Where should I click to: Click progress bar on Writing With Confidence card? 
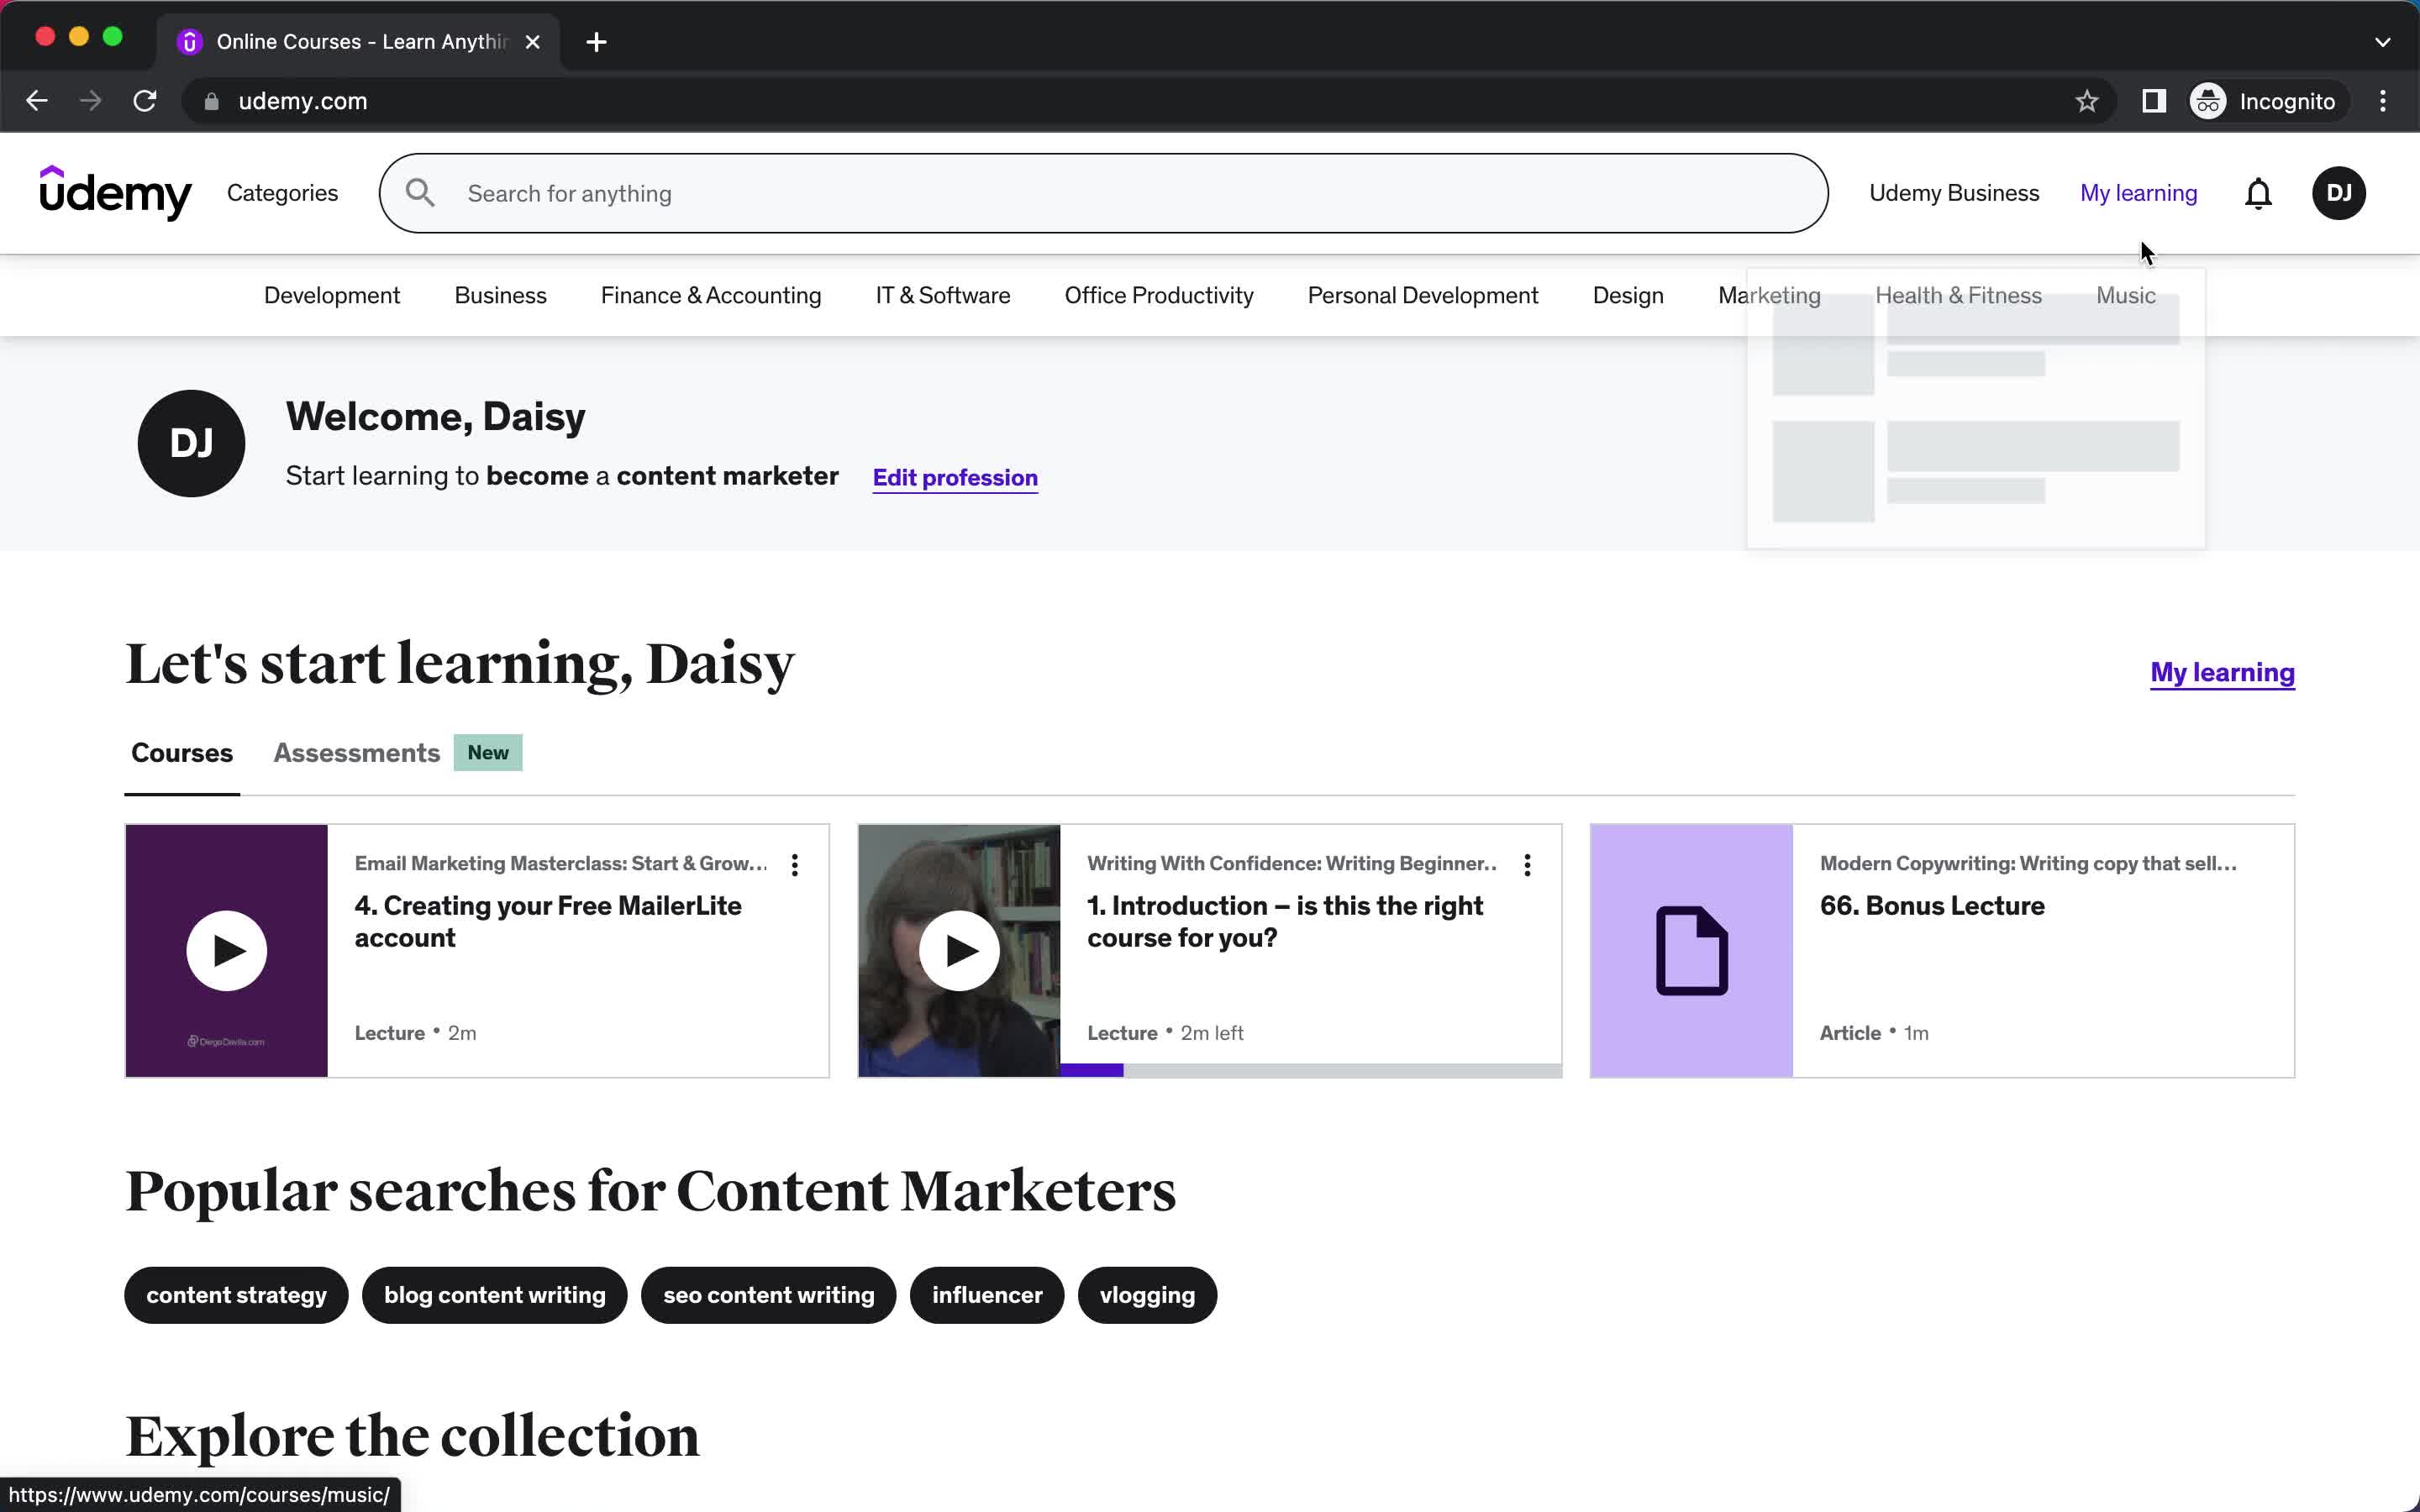click(x=1310, y=1070)
